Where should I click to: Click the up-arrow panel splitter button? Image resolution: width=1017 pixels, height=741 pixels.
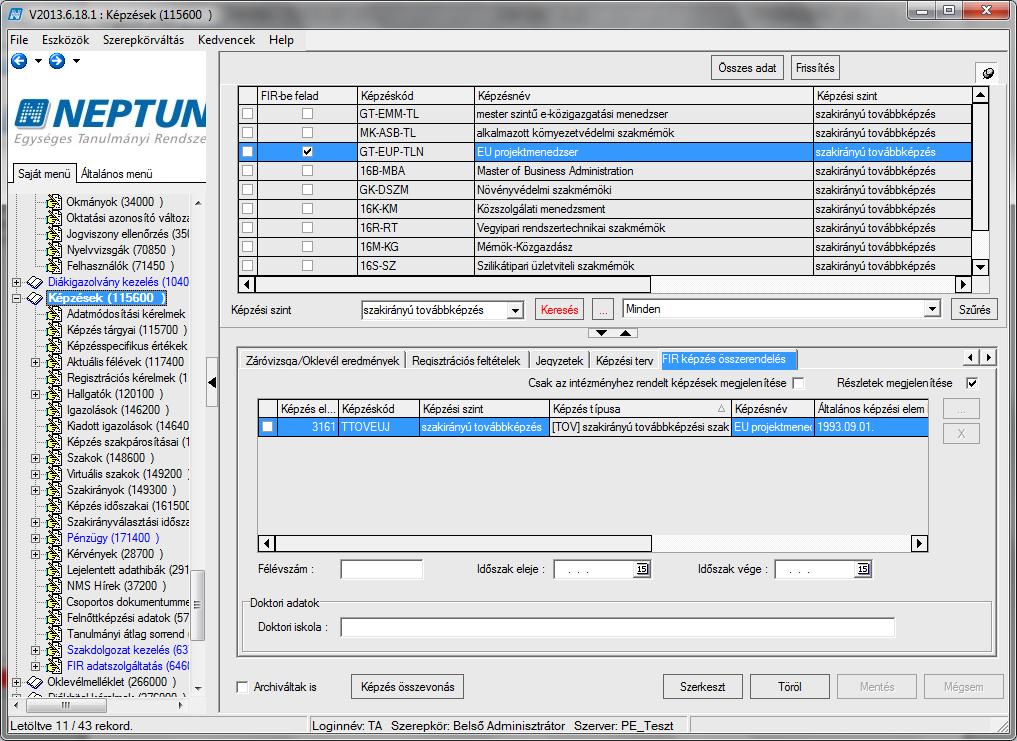point(625,333)
